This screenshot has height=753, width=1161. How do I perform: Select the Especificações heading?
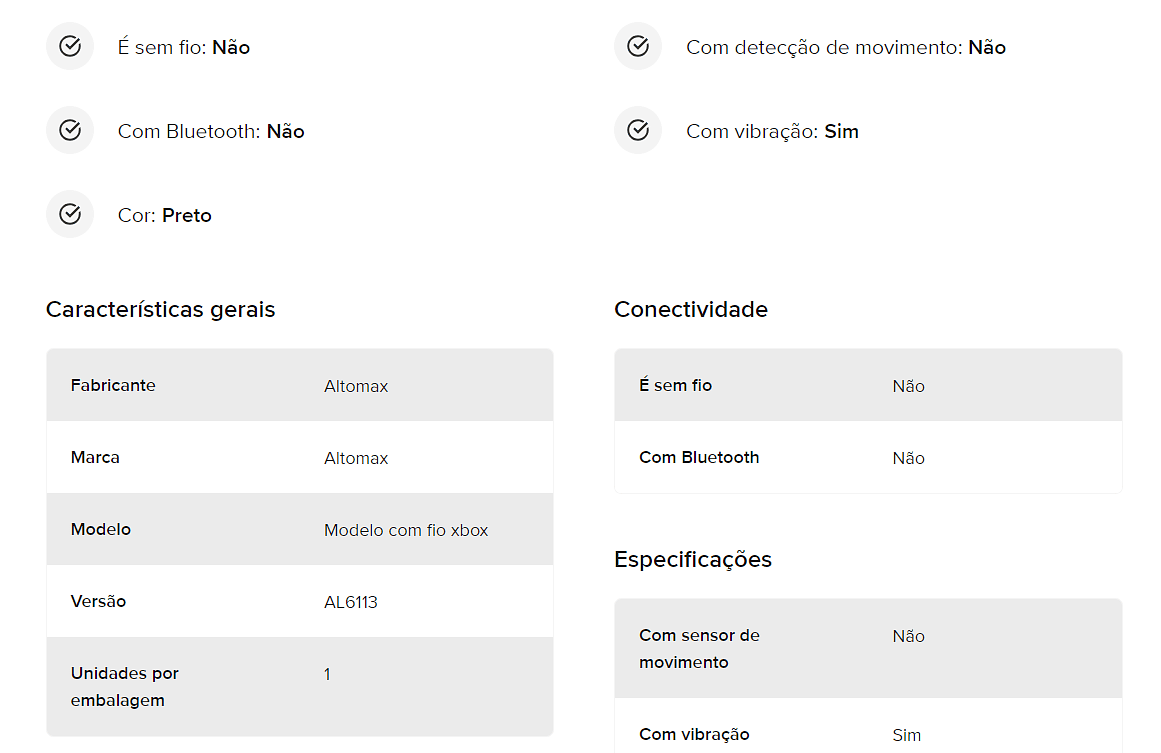[x=693, y=560]
